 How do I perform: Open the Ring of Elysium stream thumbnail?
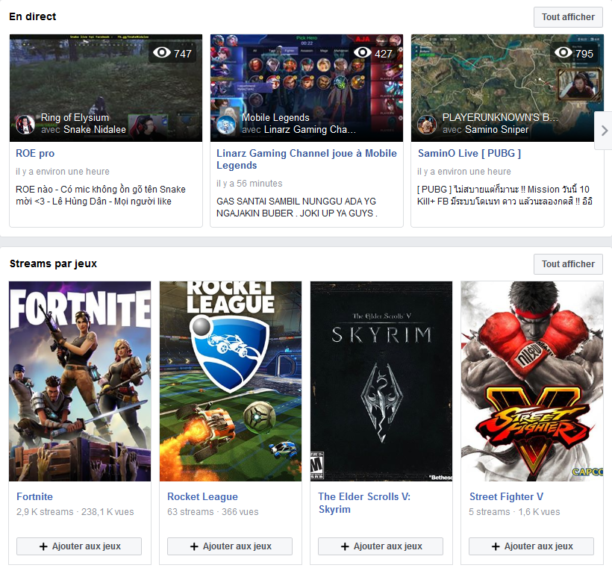point(106,88)
